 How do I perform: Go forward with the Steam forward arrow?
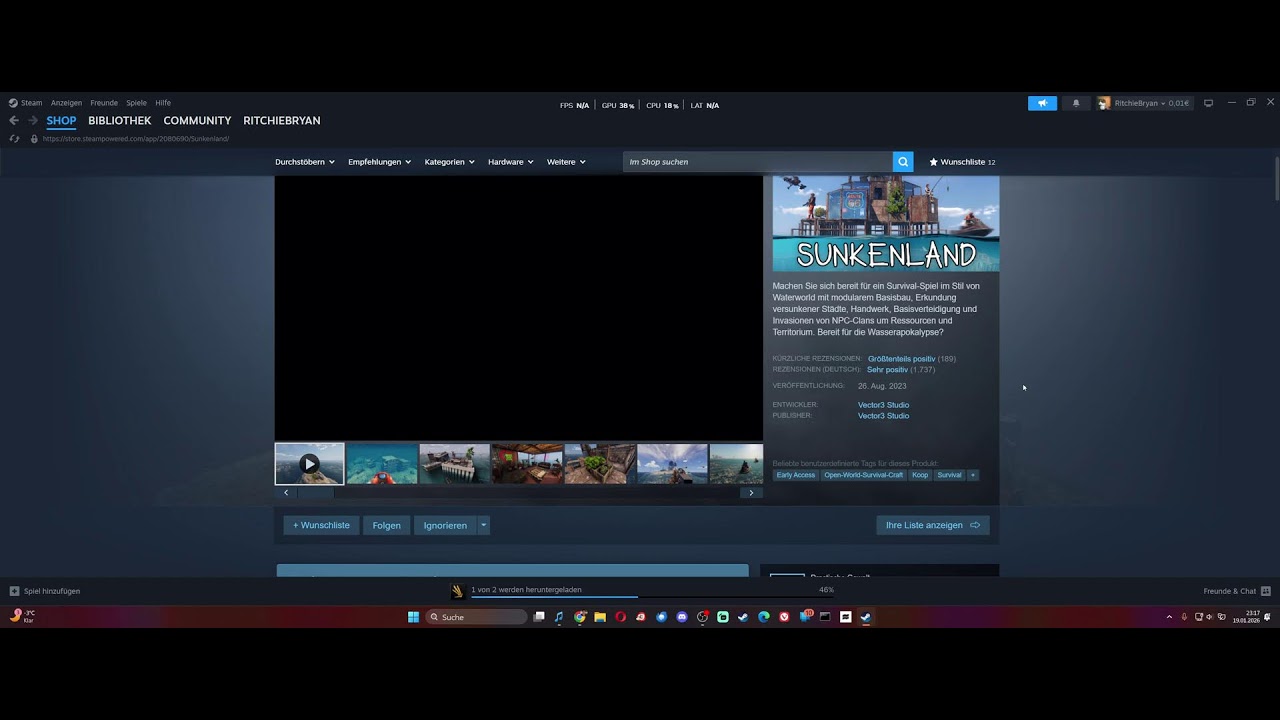pyautogui.click(x=33, y=121)
